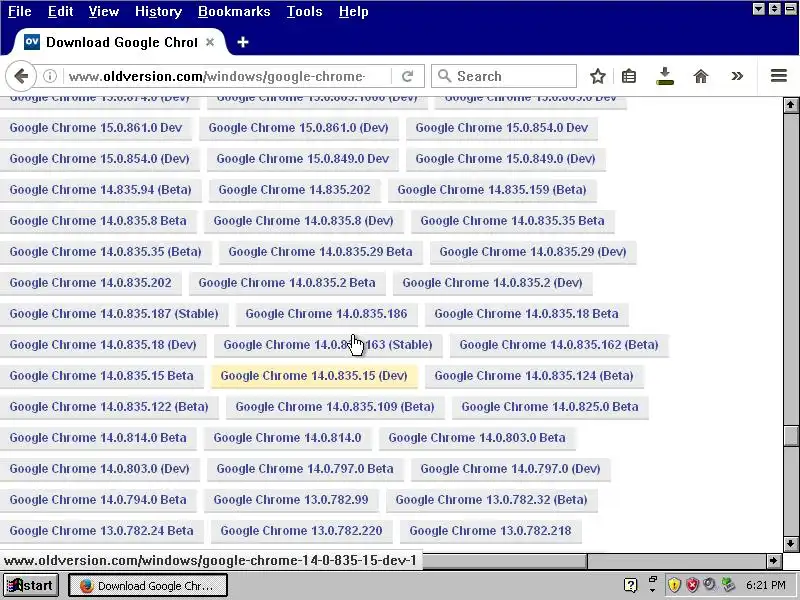Open Google Chrome 15.0.849.0 (Dev) link
Image resolution: width=800 pixels, height=600 pixels.
coord(505,159)
